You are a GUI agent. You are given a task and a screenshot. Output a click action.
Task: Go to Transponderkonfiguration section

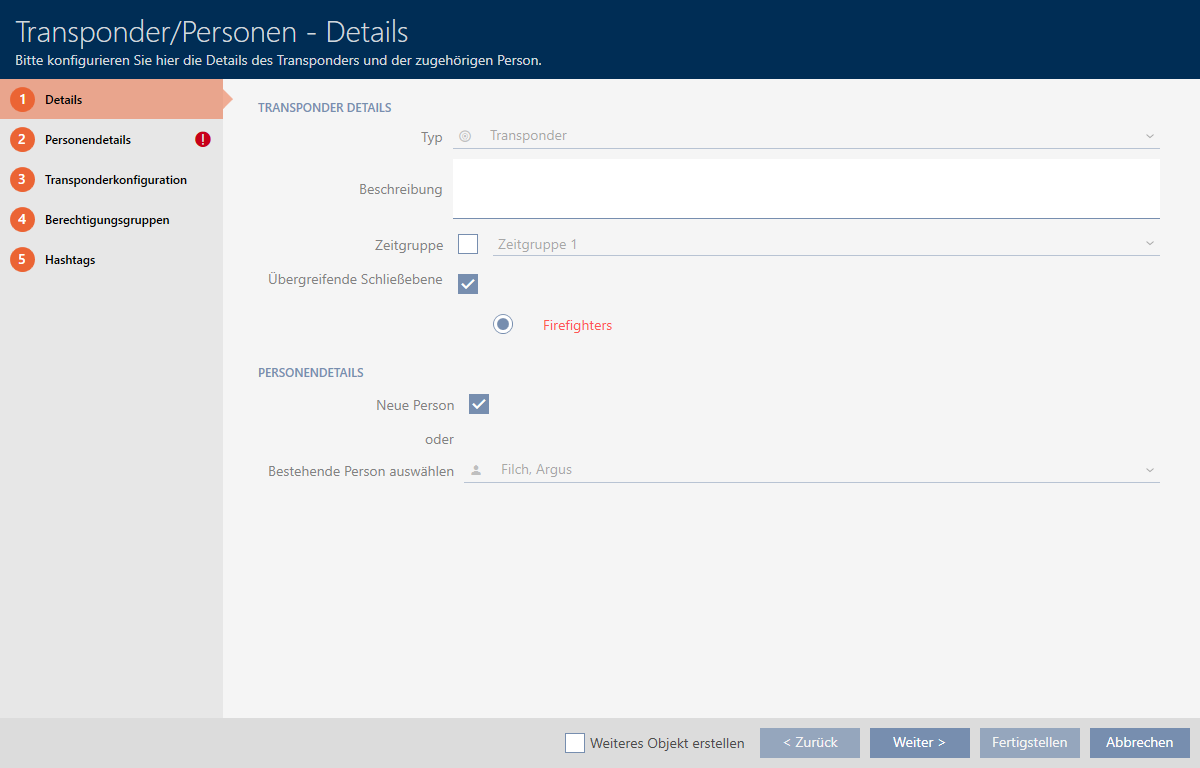tap(115, 180)
